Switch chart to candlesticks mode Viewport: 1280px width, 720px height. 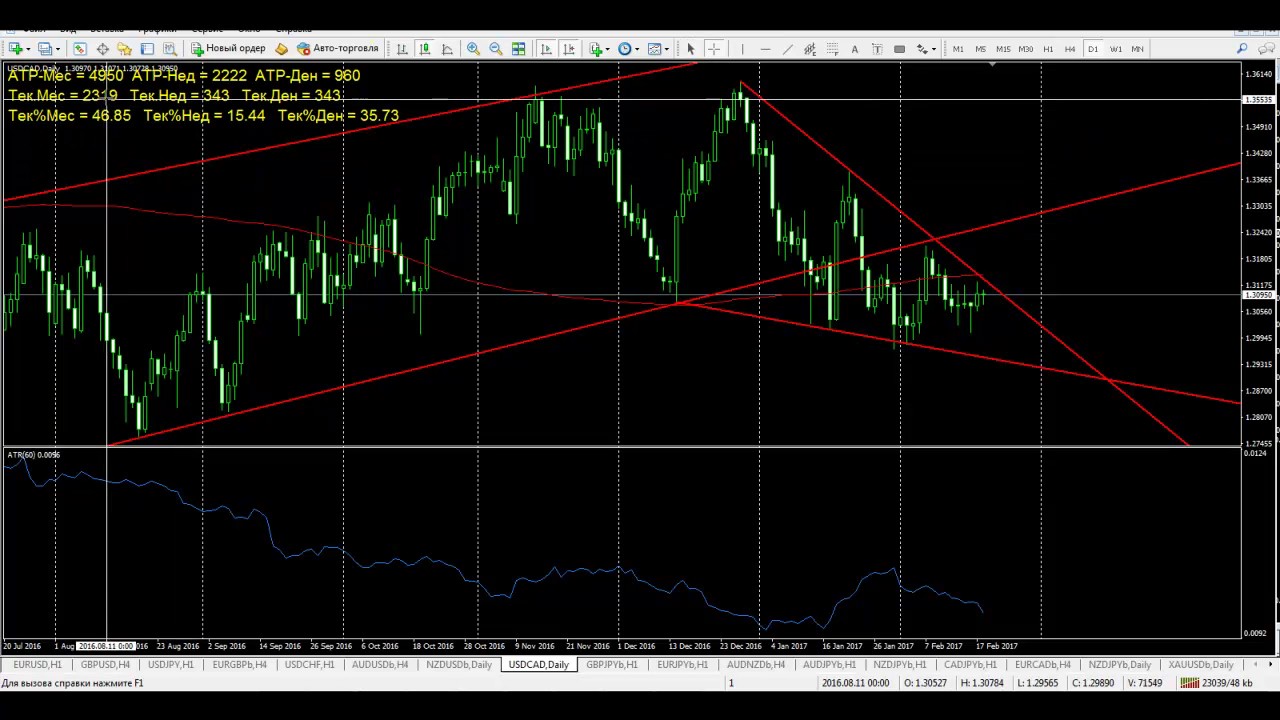pyautogui.click(x=424, y=48)
